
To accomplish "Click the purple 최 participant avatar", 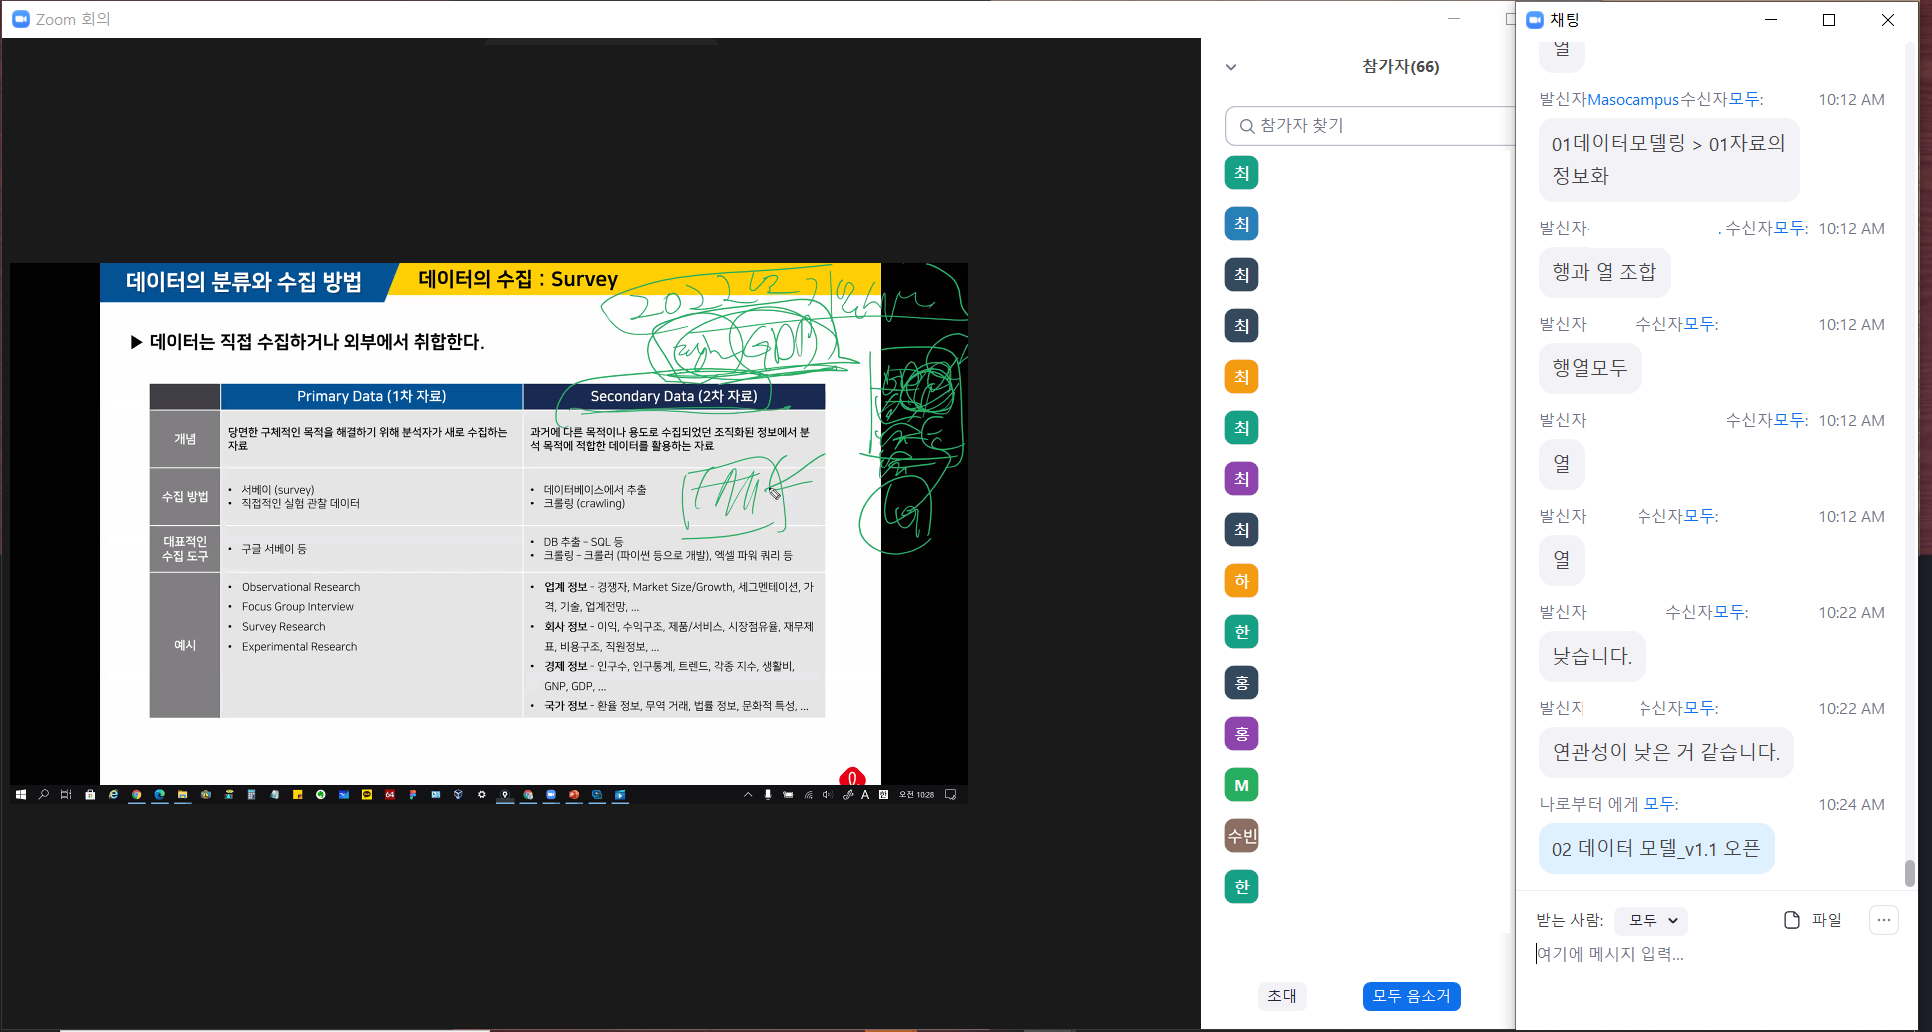I will (x=1241, y=479).
